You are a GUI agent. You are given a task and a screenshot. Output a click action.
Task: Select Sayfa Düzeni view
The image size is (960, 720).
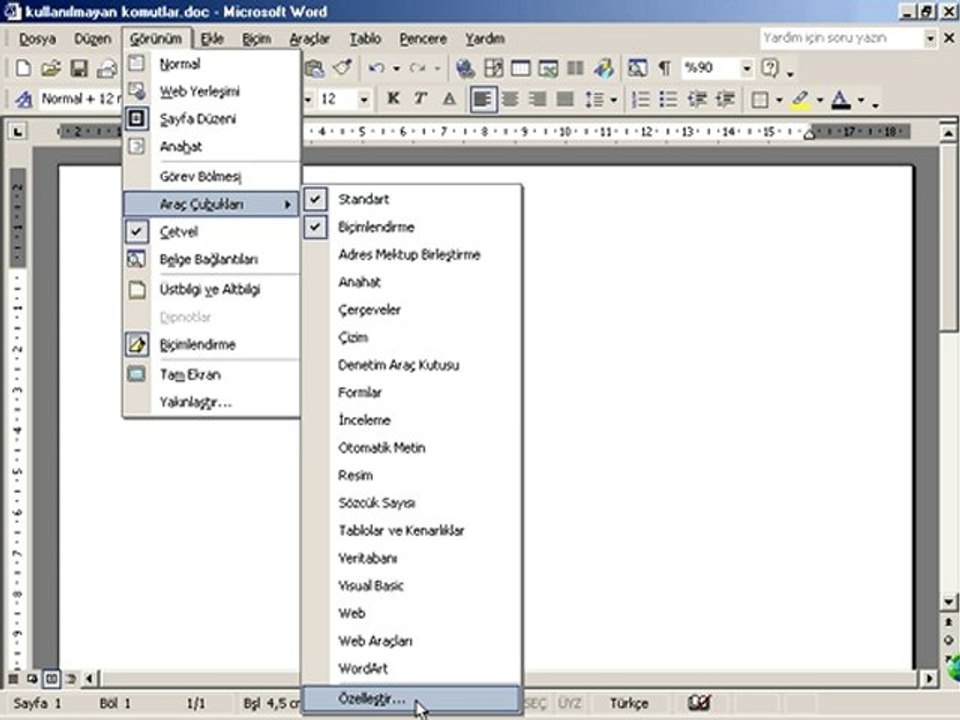211,119
